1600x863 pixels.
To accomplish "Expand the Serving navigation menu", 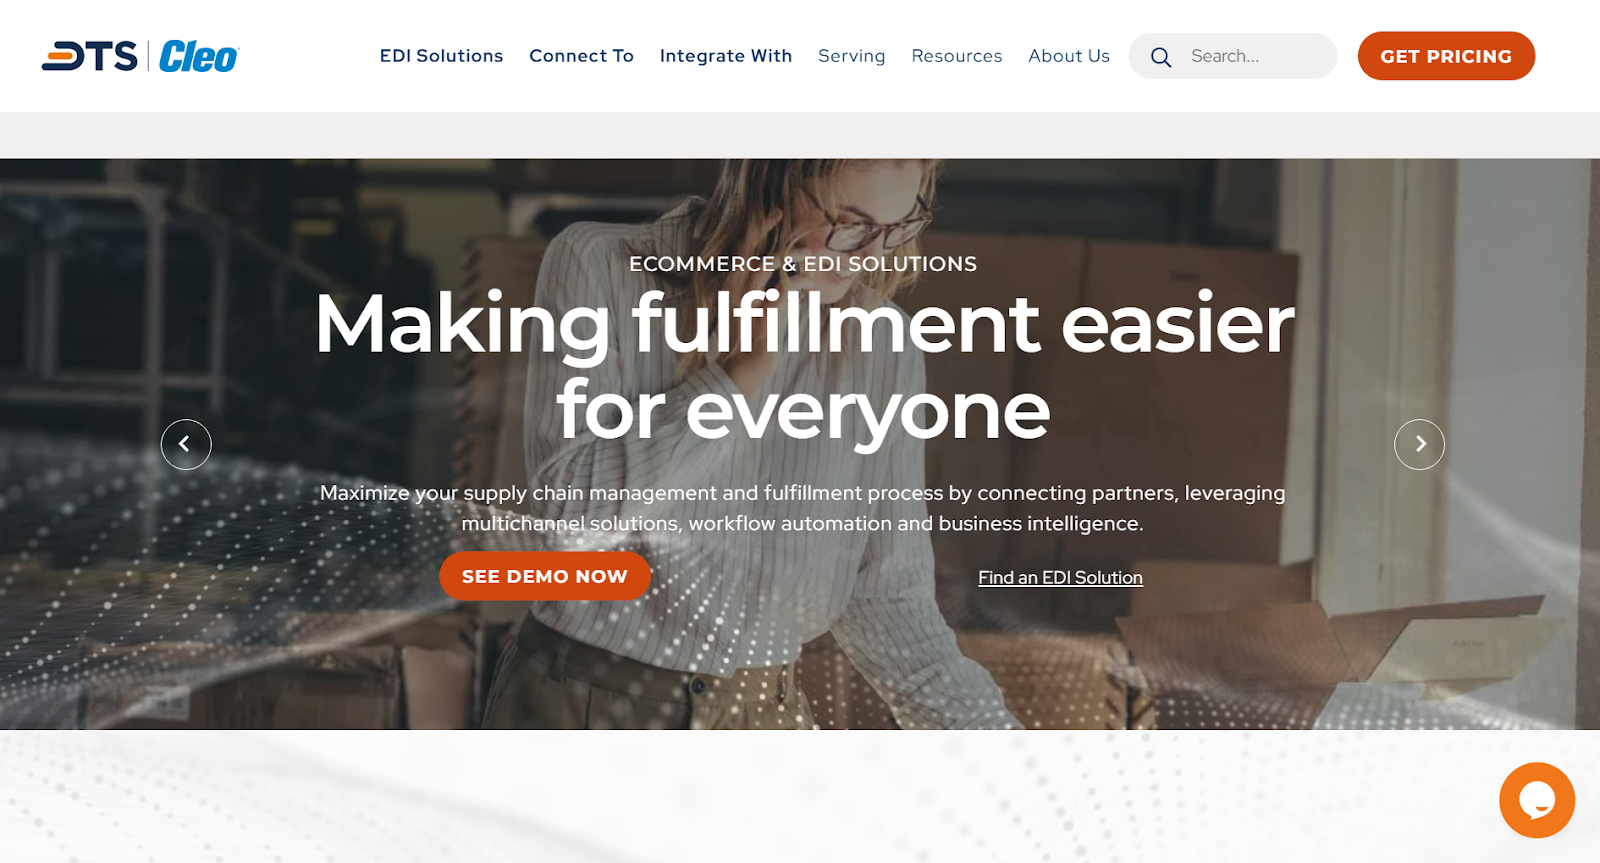I will [852, 56].
